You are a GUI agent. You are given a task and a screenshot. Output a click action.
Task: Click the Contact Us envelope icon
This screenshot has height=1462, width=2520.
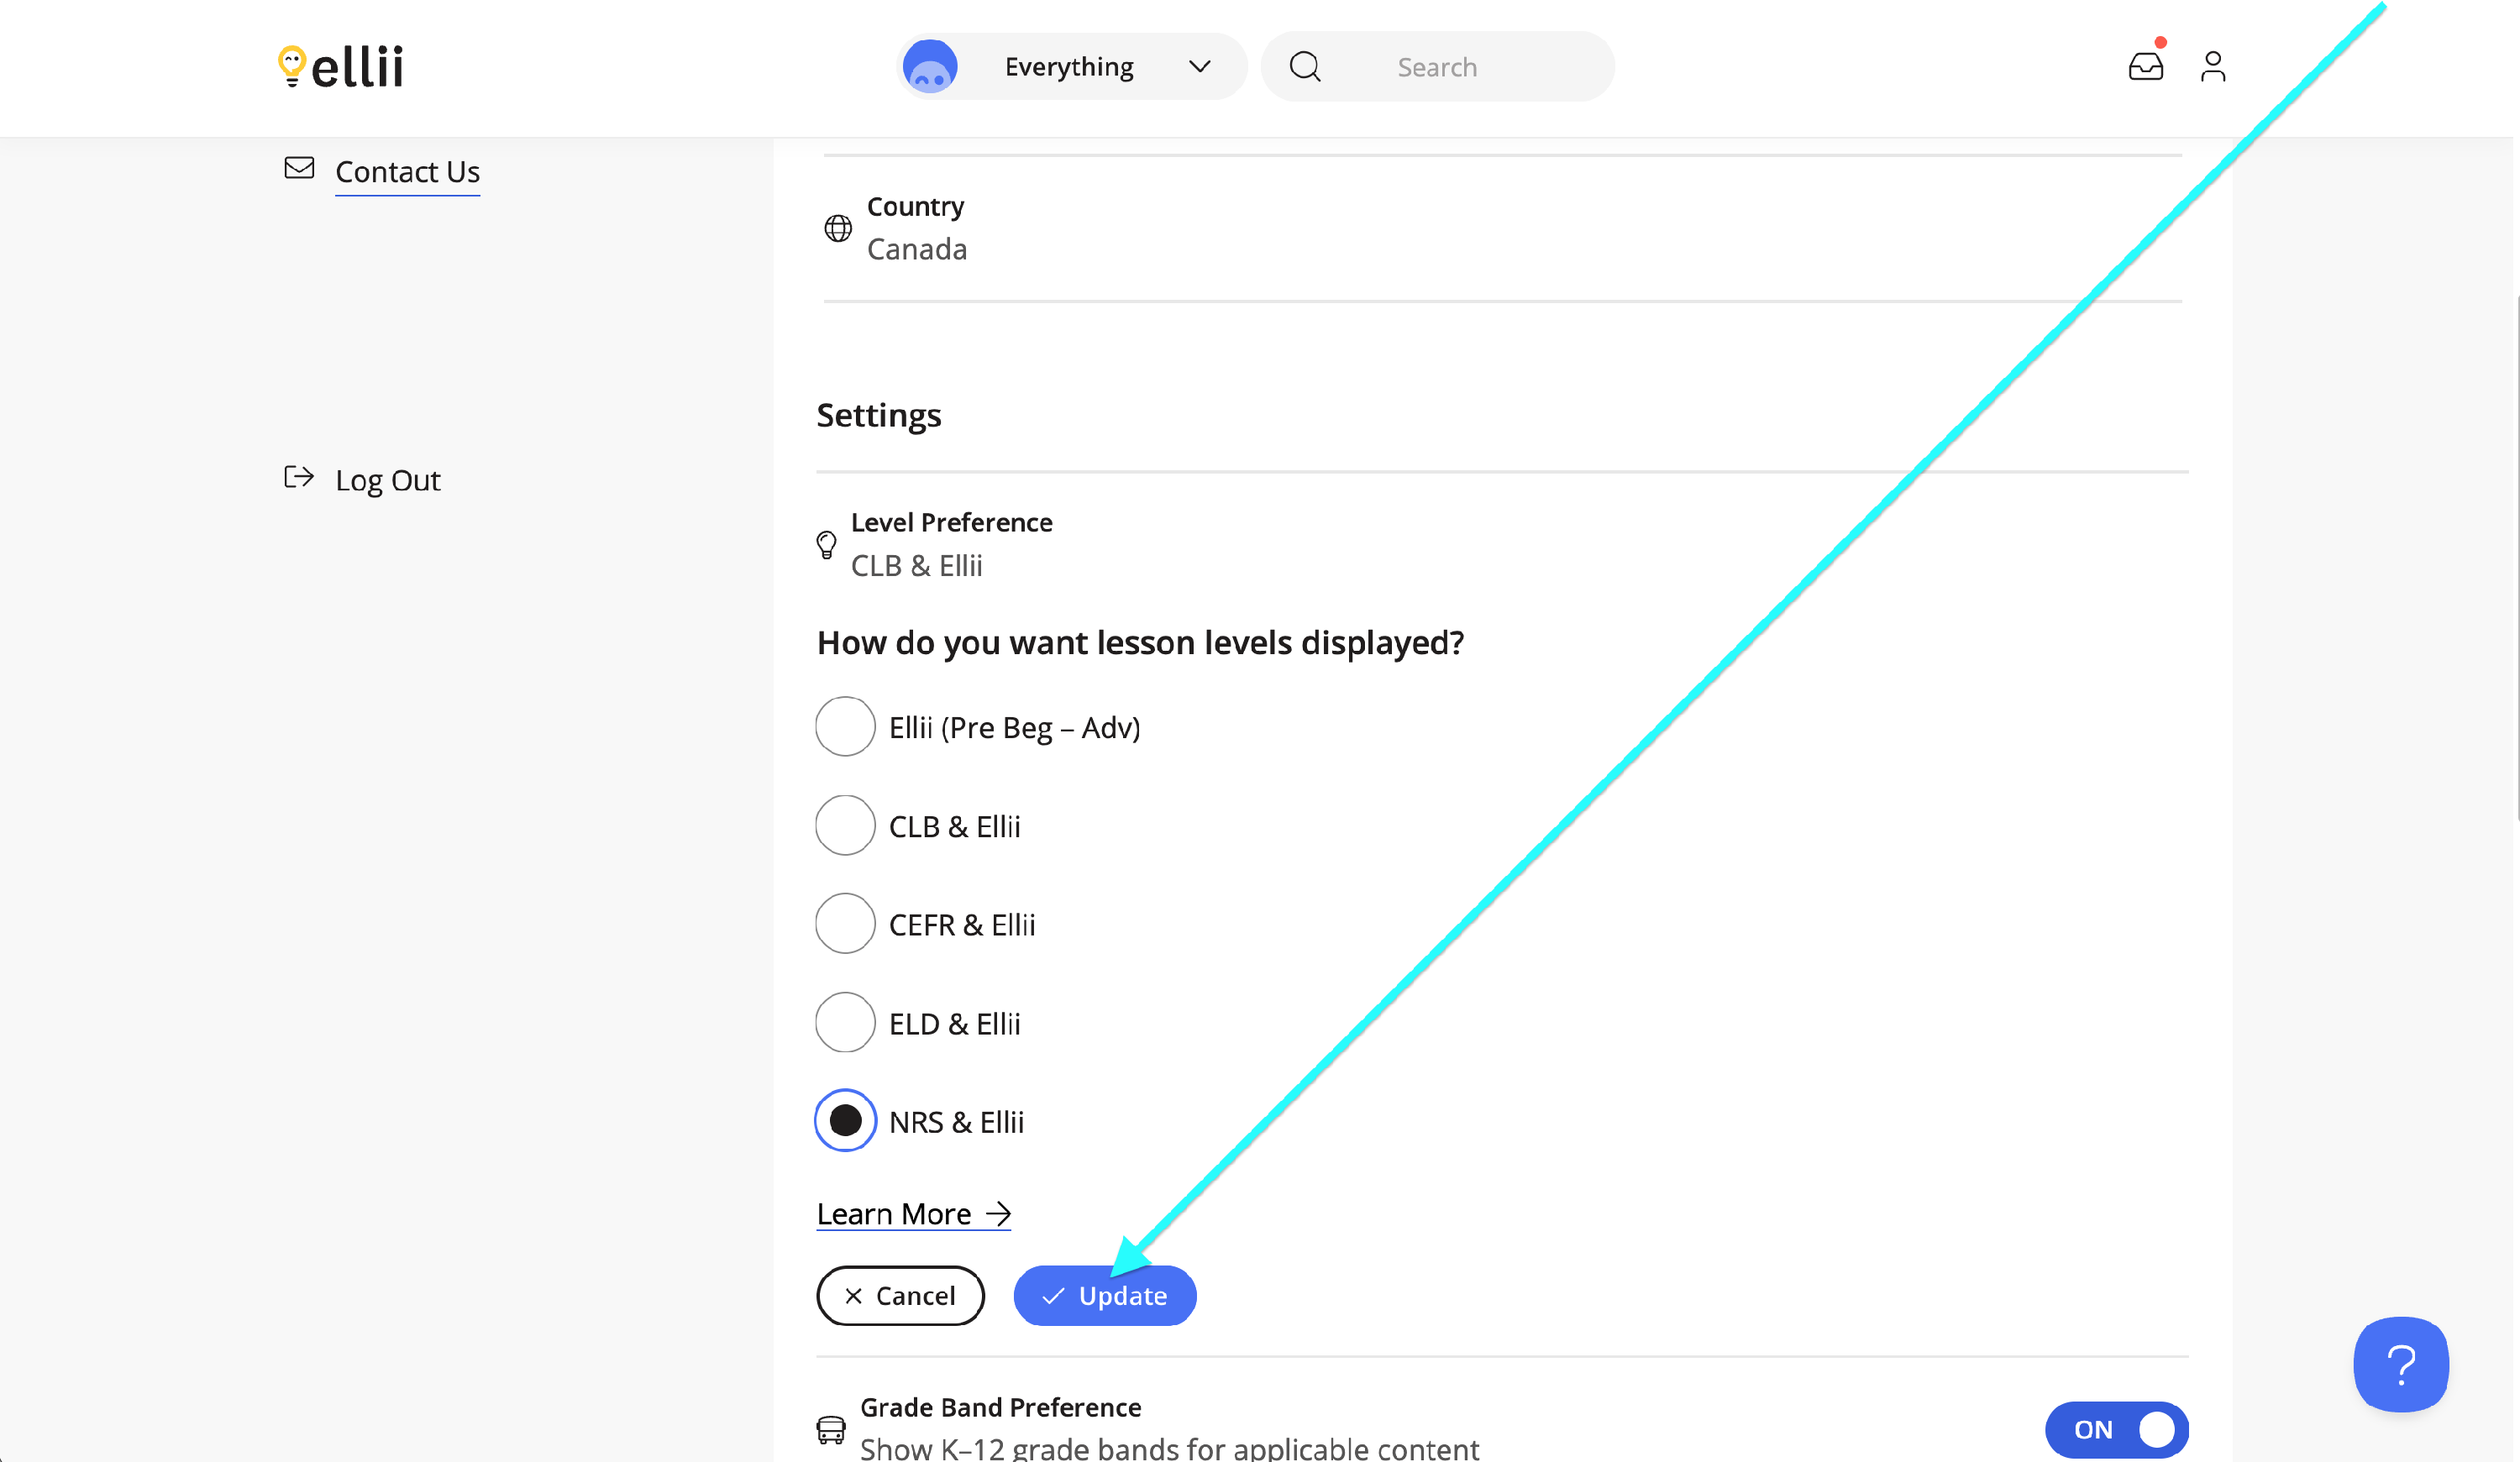coord(299,168)
